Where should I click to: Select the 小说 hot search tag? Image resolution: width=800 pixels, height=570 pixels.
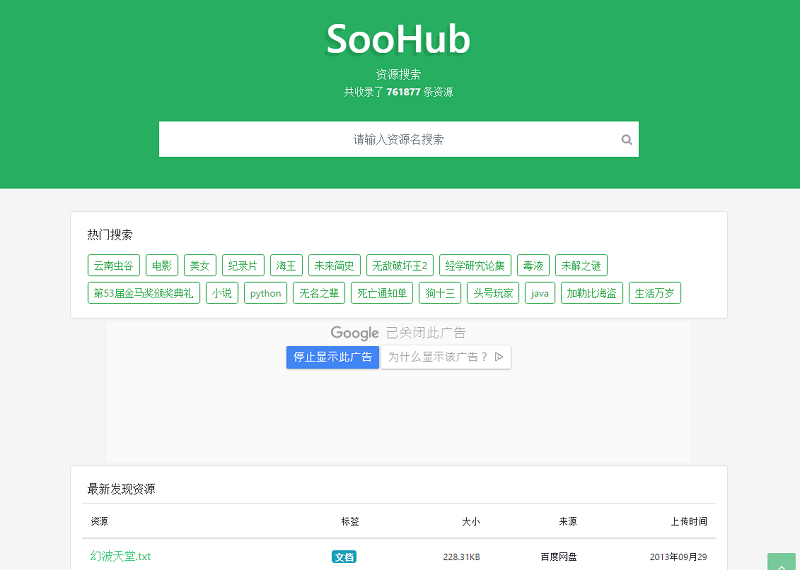tap(222, 293)
